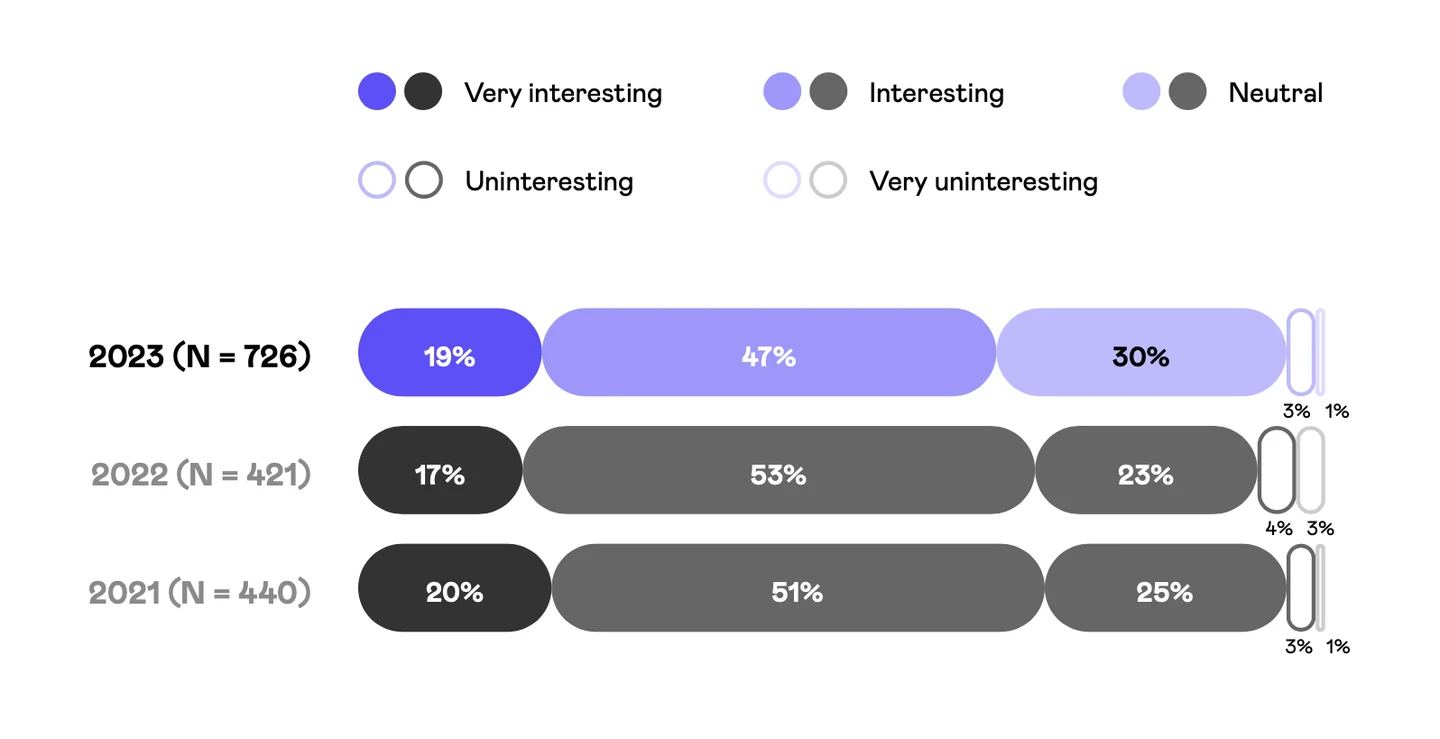The width and height of the screenshot is (1440, 739).
Task: Click the 2023 (N = 726) row label
Action: [x=200, y=356]
